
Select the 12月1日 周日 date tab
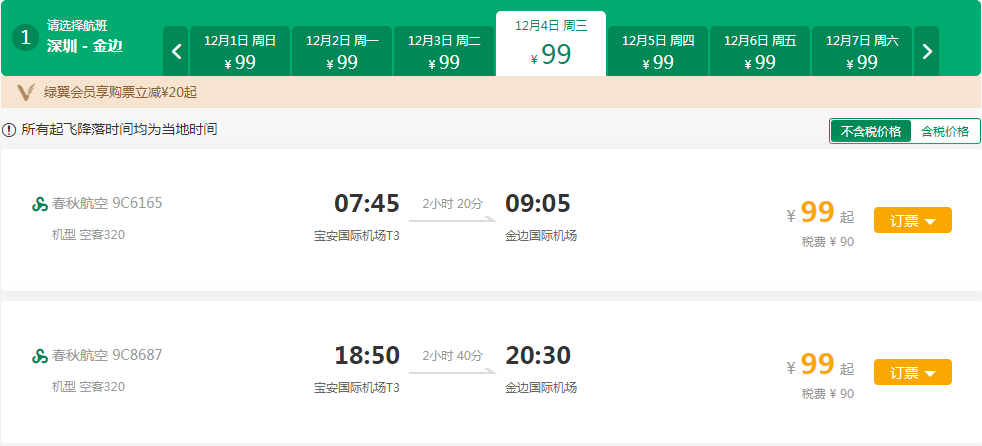[x=240, y=51]
